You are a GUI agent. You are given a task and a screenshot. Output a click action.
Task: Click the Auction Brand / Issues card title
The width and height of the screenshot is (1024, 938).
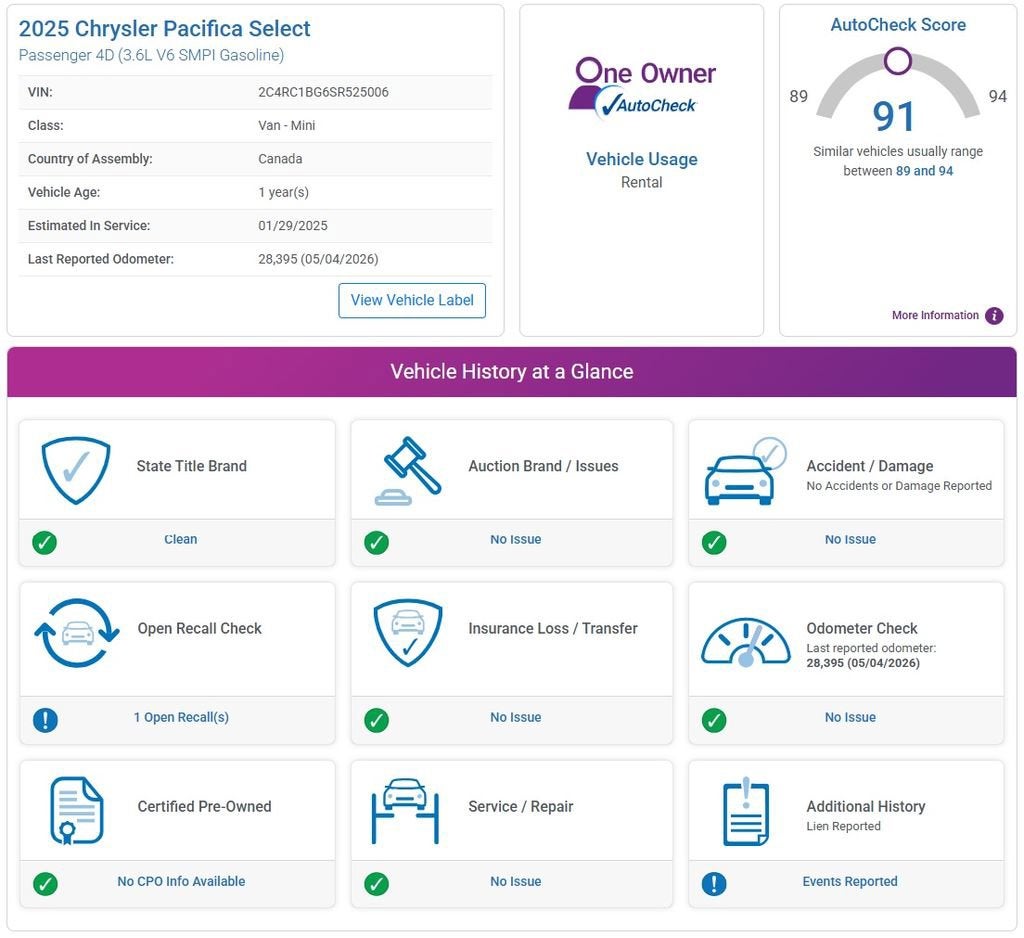click(x=543, y=466)
